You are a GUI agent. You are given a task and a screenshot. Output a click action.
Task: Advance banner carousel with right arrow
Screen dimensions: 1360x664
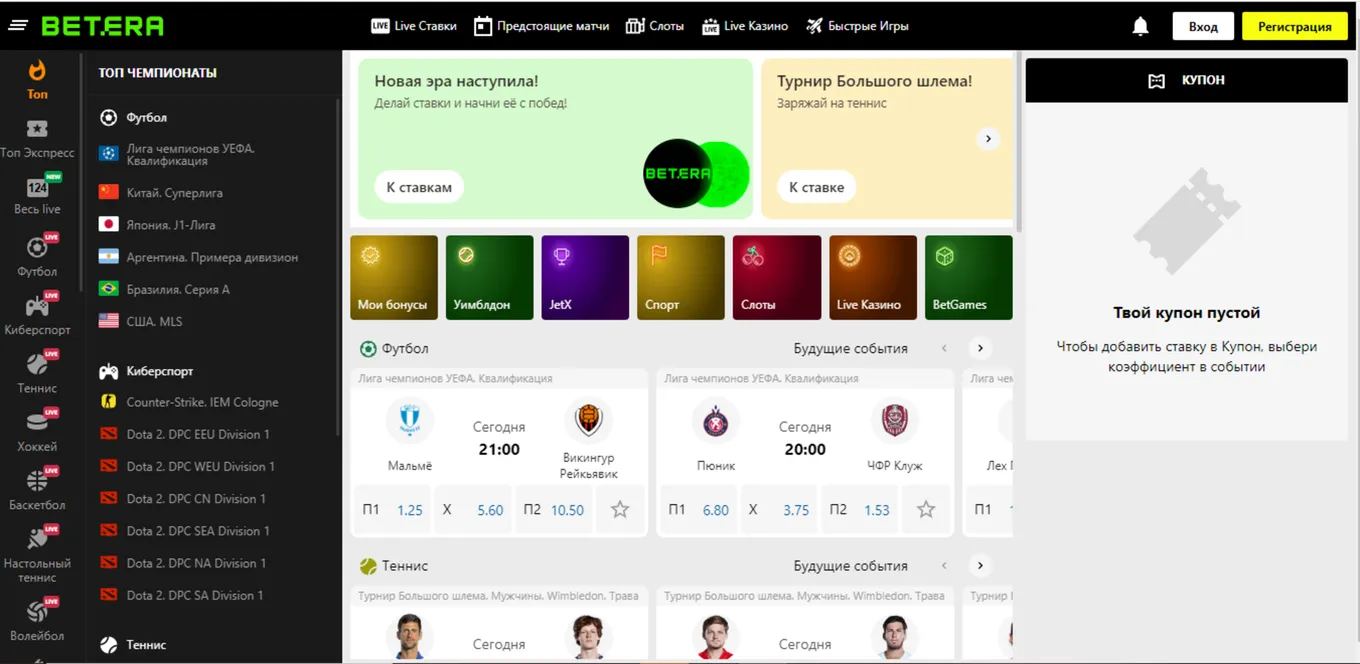(x=988, y=139)
